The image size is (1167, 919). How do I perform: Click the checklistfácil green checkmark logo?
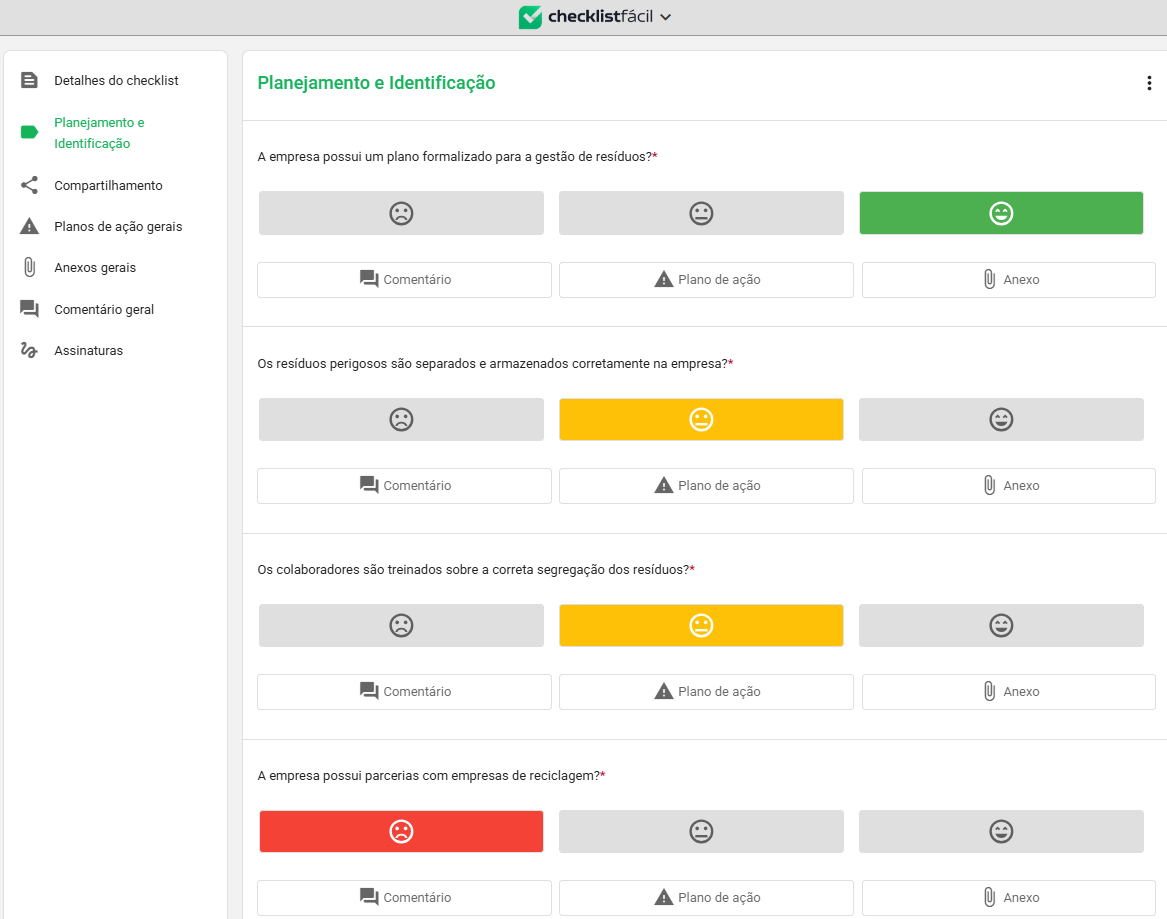click(x=531, y=17)
